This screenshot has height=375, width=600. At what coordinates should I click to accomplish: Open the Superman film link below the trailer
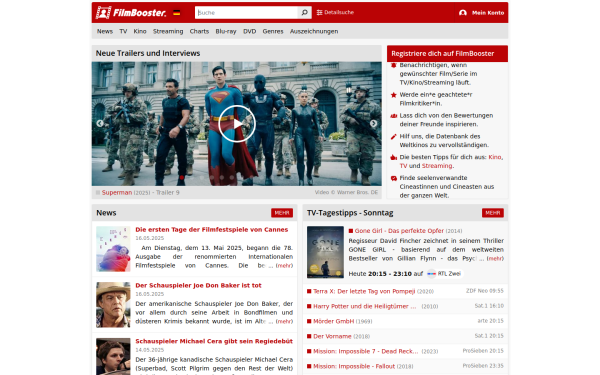pos(117,192)
